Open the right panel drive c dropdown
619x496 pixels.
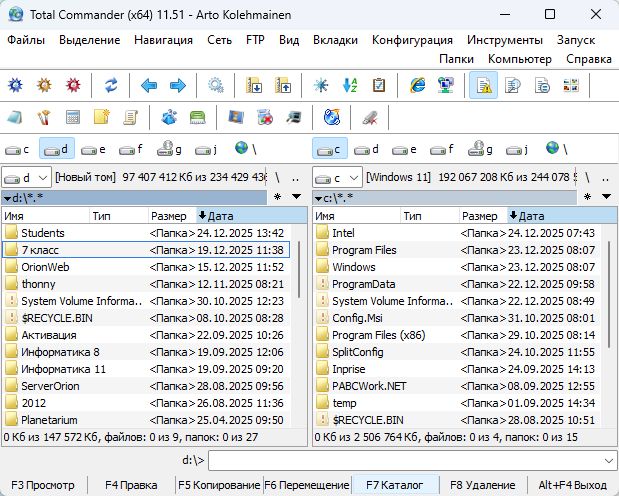tap(338, 177)
